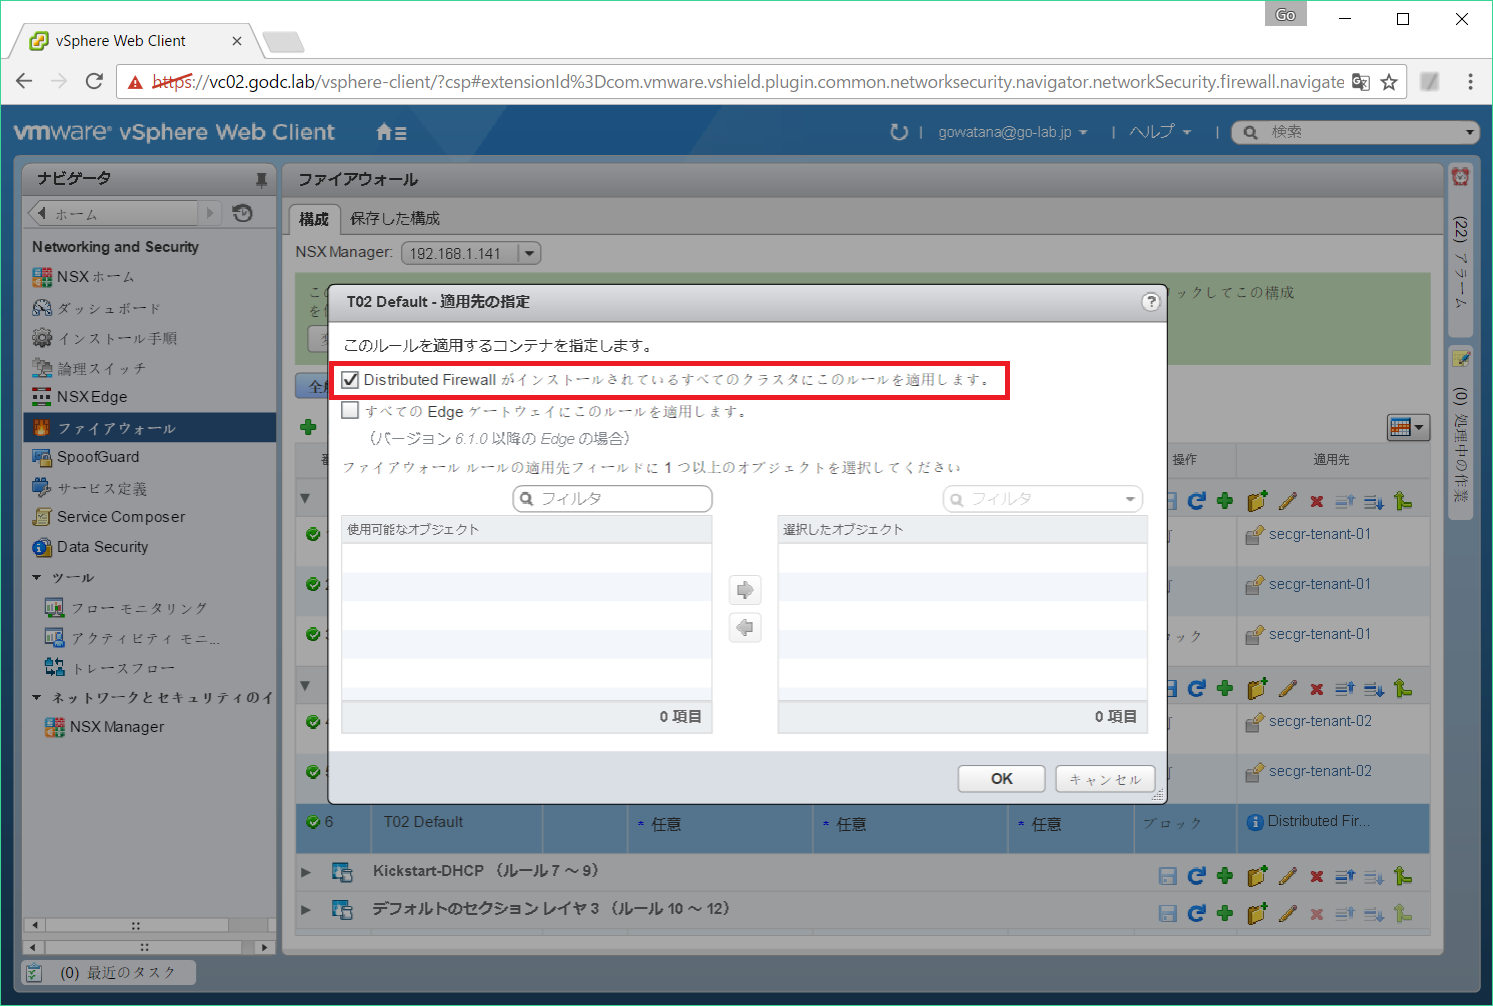Click the キャンセル button
1493x1006 pixels.
tap(1105, 779)
